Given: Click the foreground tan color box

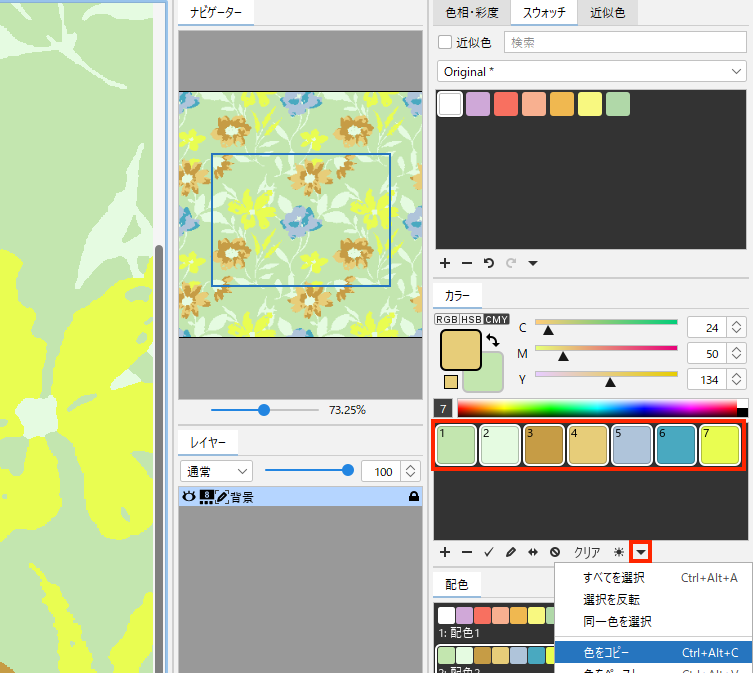Looking at the screenshot, I should point(461,350).
